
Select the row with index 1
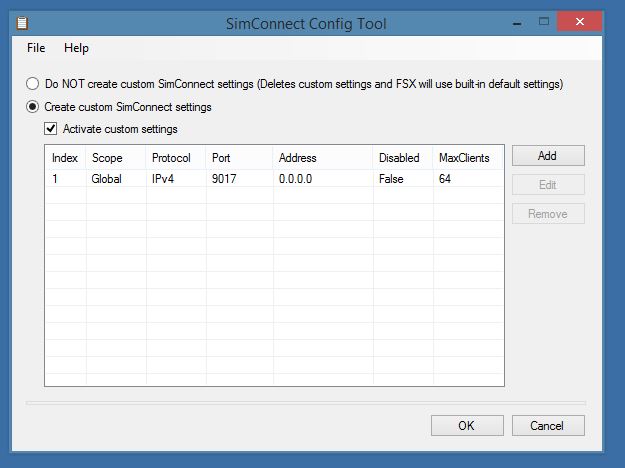(x=274, y=179)
